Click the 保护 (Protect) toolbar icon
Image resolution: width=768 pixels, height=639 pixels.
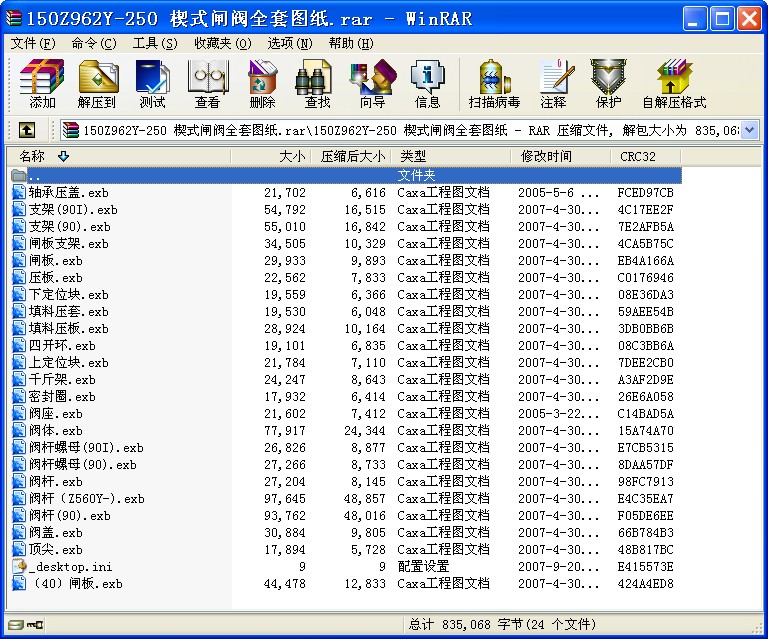pos(608,84)
